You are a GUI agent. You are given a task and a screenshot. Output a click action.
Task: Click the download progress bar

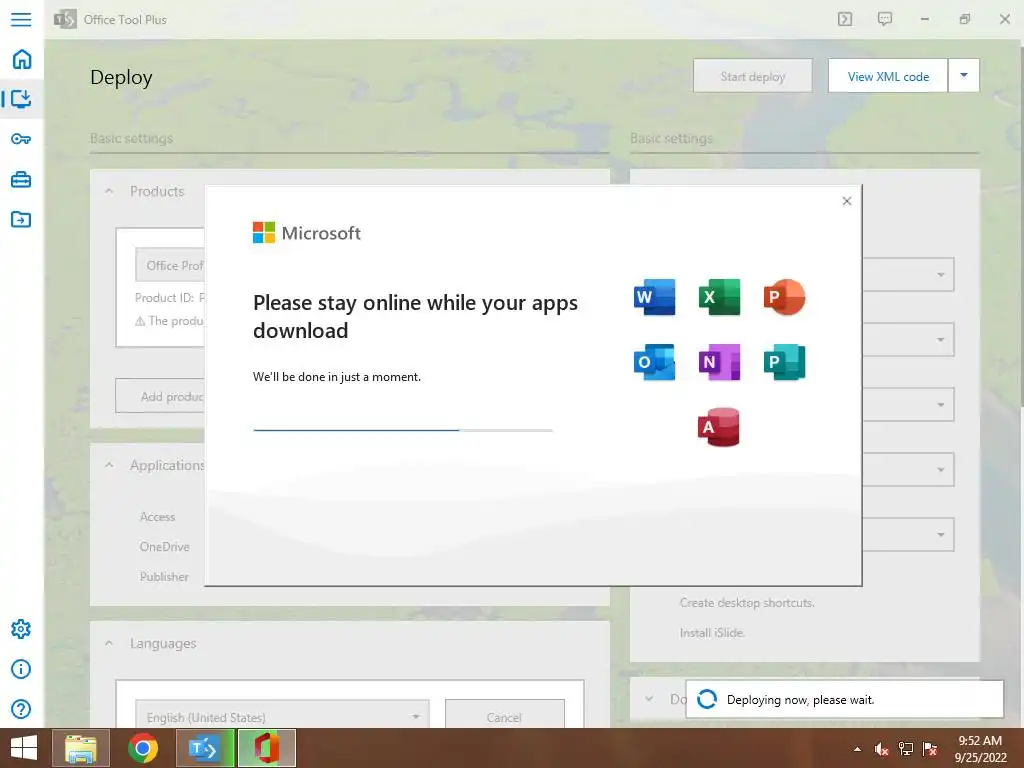(403, 430)
